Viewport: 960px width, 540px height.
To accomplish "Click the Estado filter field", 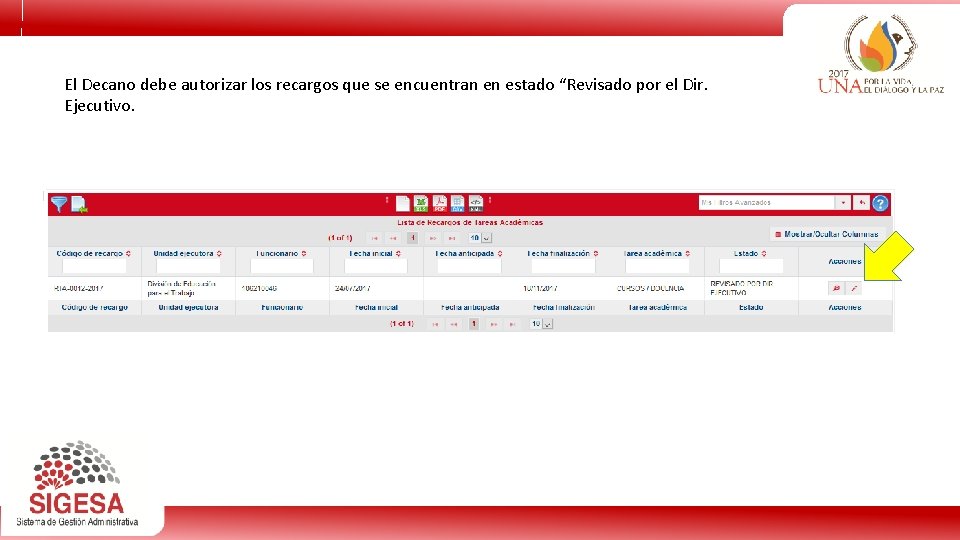I will coord(751,266).
